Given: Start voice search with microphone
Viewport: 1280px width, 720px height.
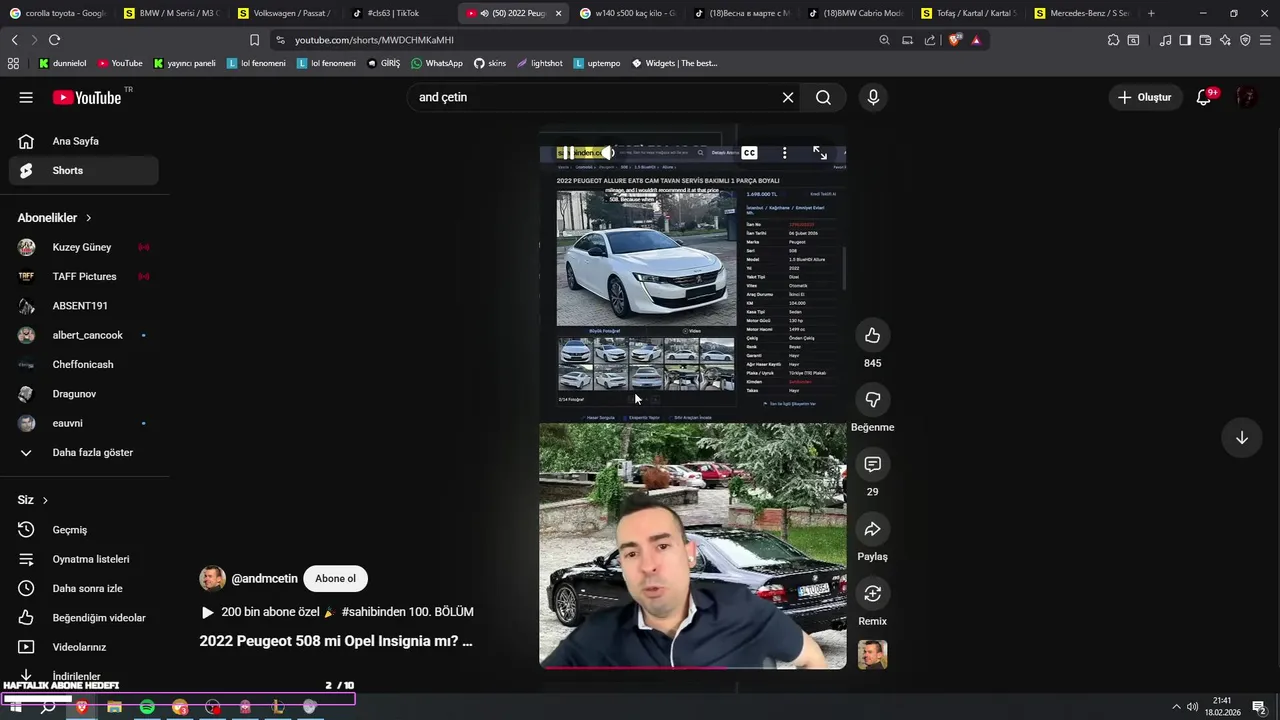Looking at the screenshot, I should tap(873, 97).
